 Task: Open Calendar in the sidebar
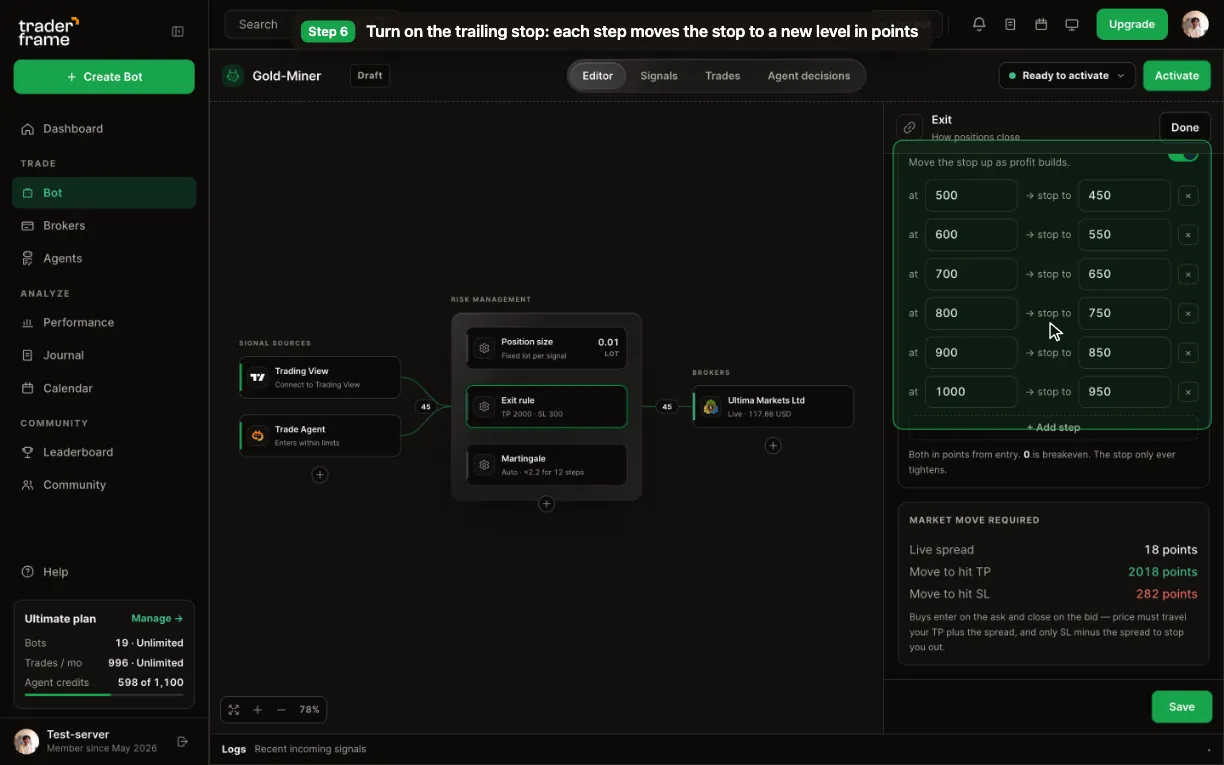click(104, 389)
